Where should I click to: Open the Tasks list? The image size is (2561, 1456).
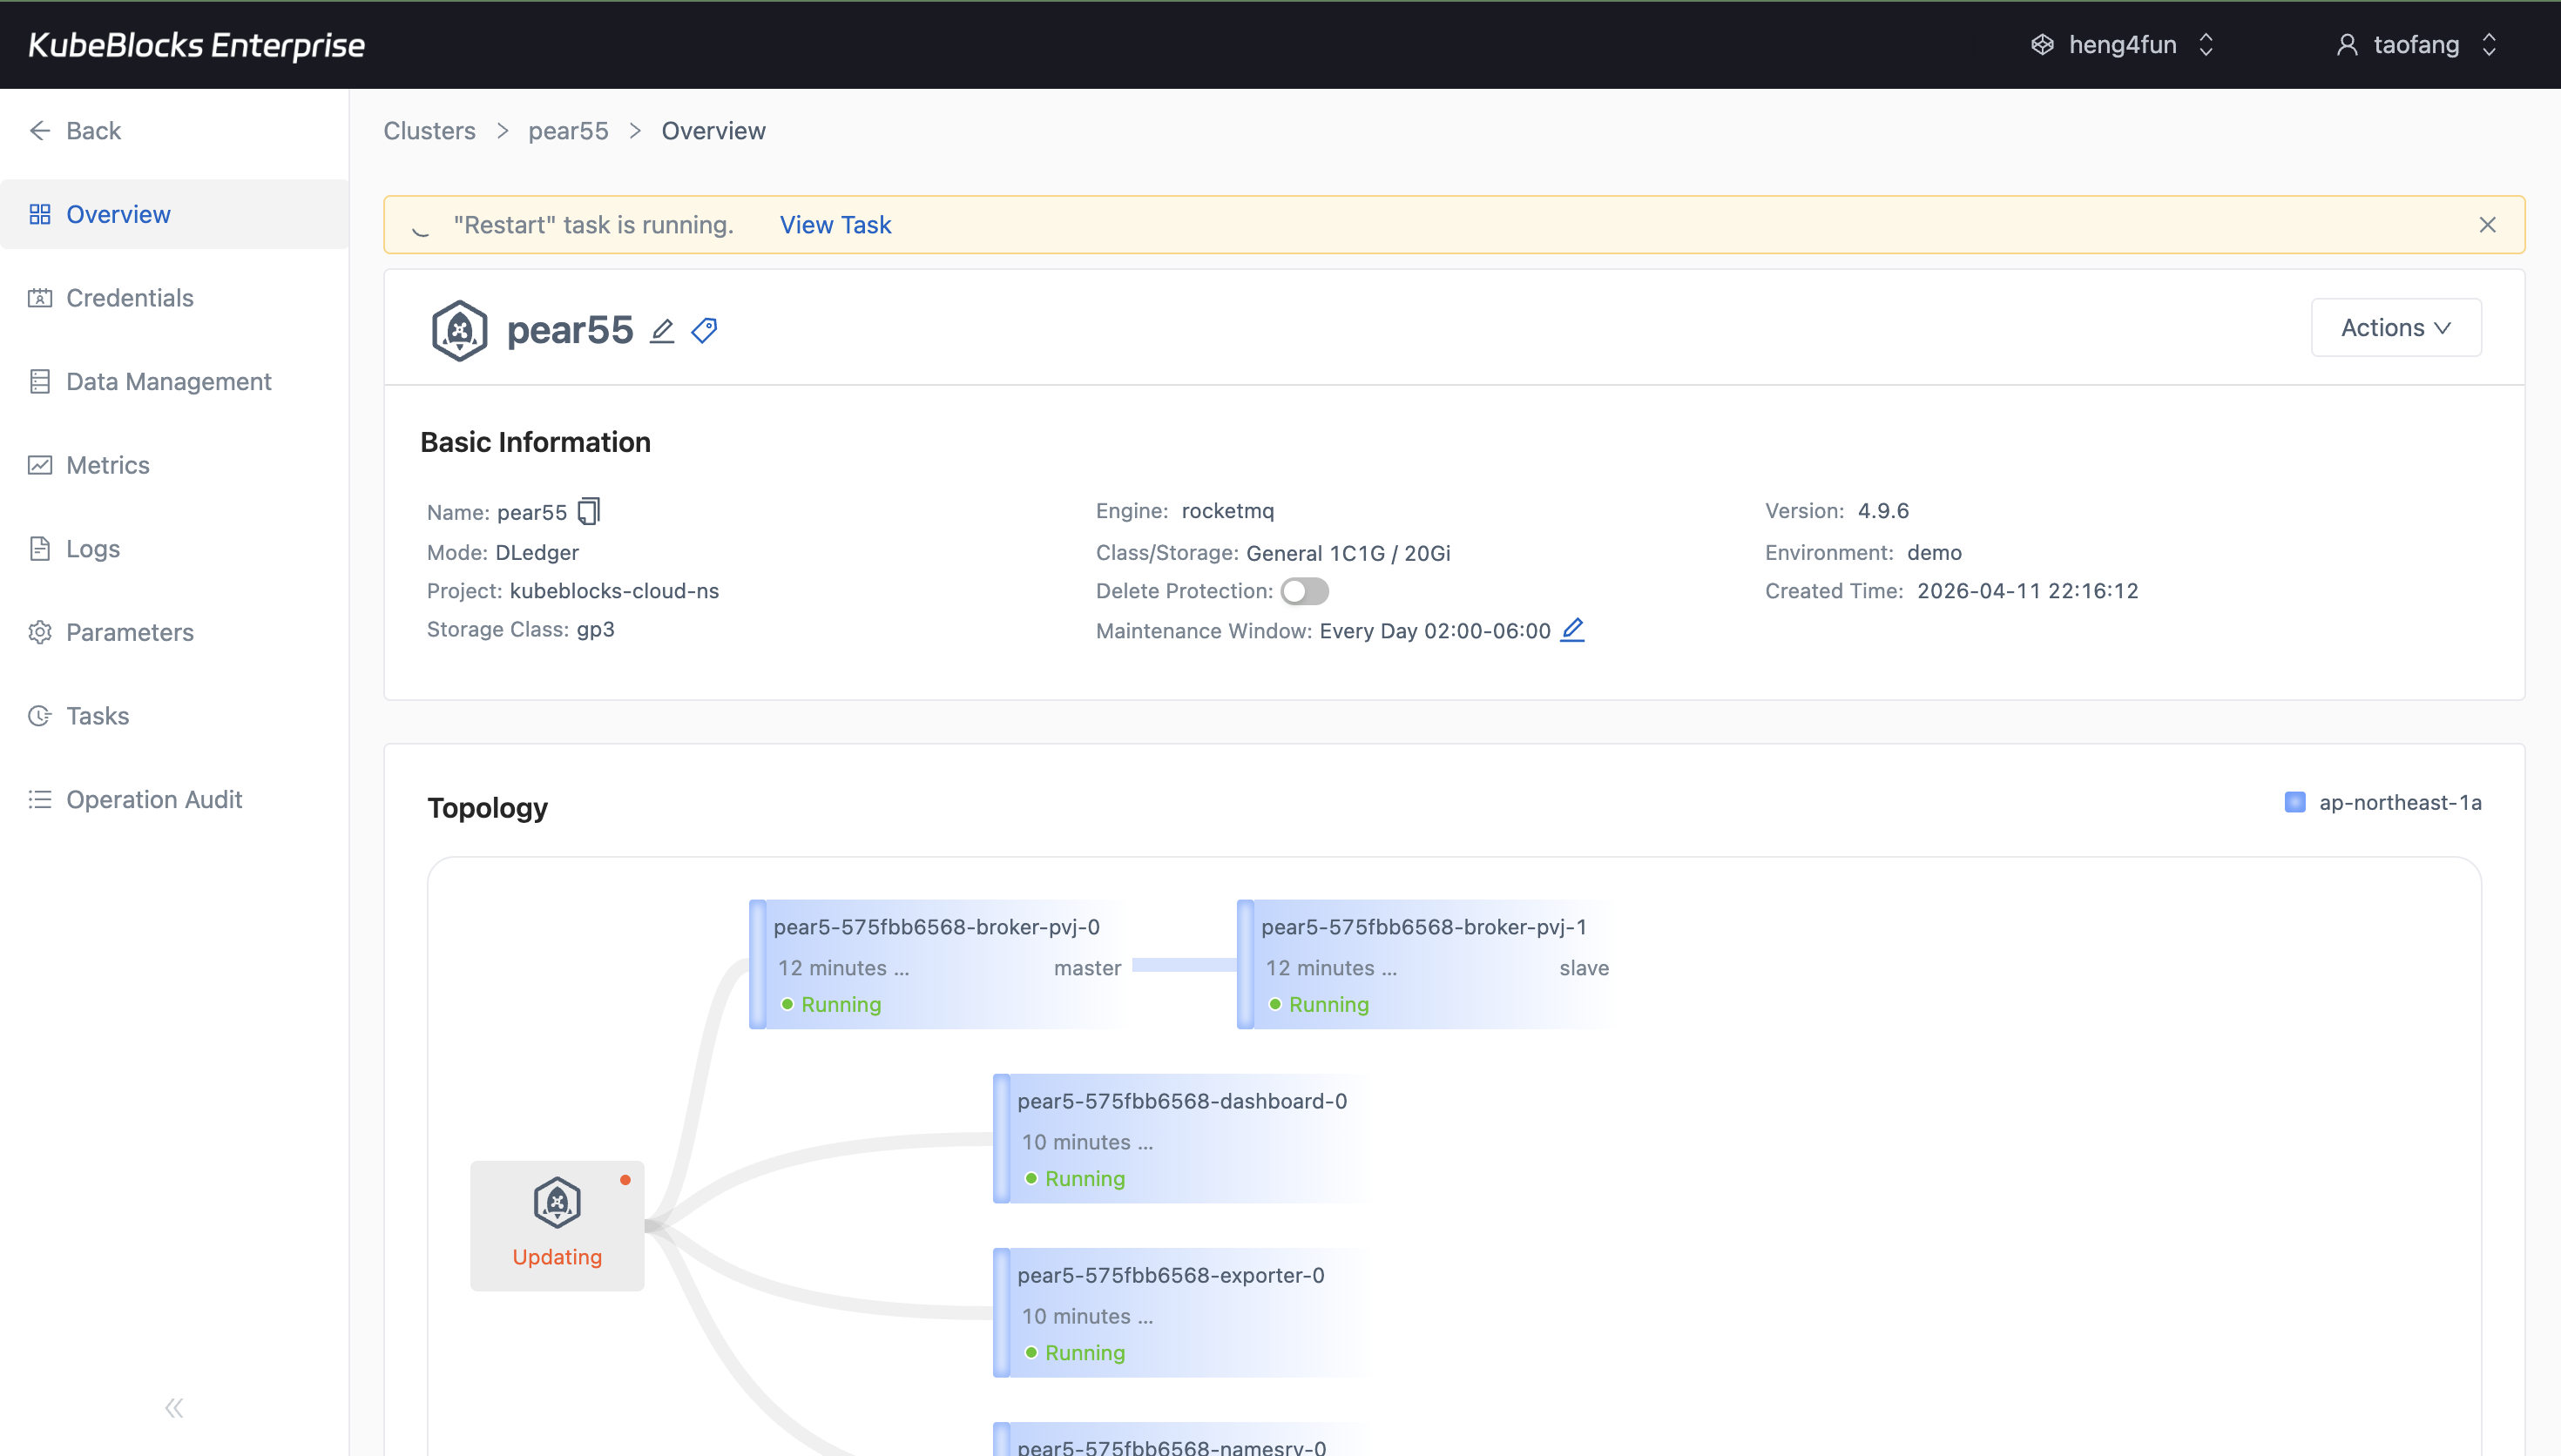click(x=97, y=715)
